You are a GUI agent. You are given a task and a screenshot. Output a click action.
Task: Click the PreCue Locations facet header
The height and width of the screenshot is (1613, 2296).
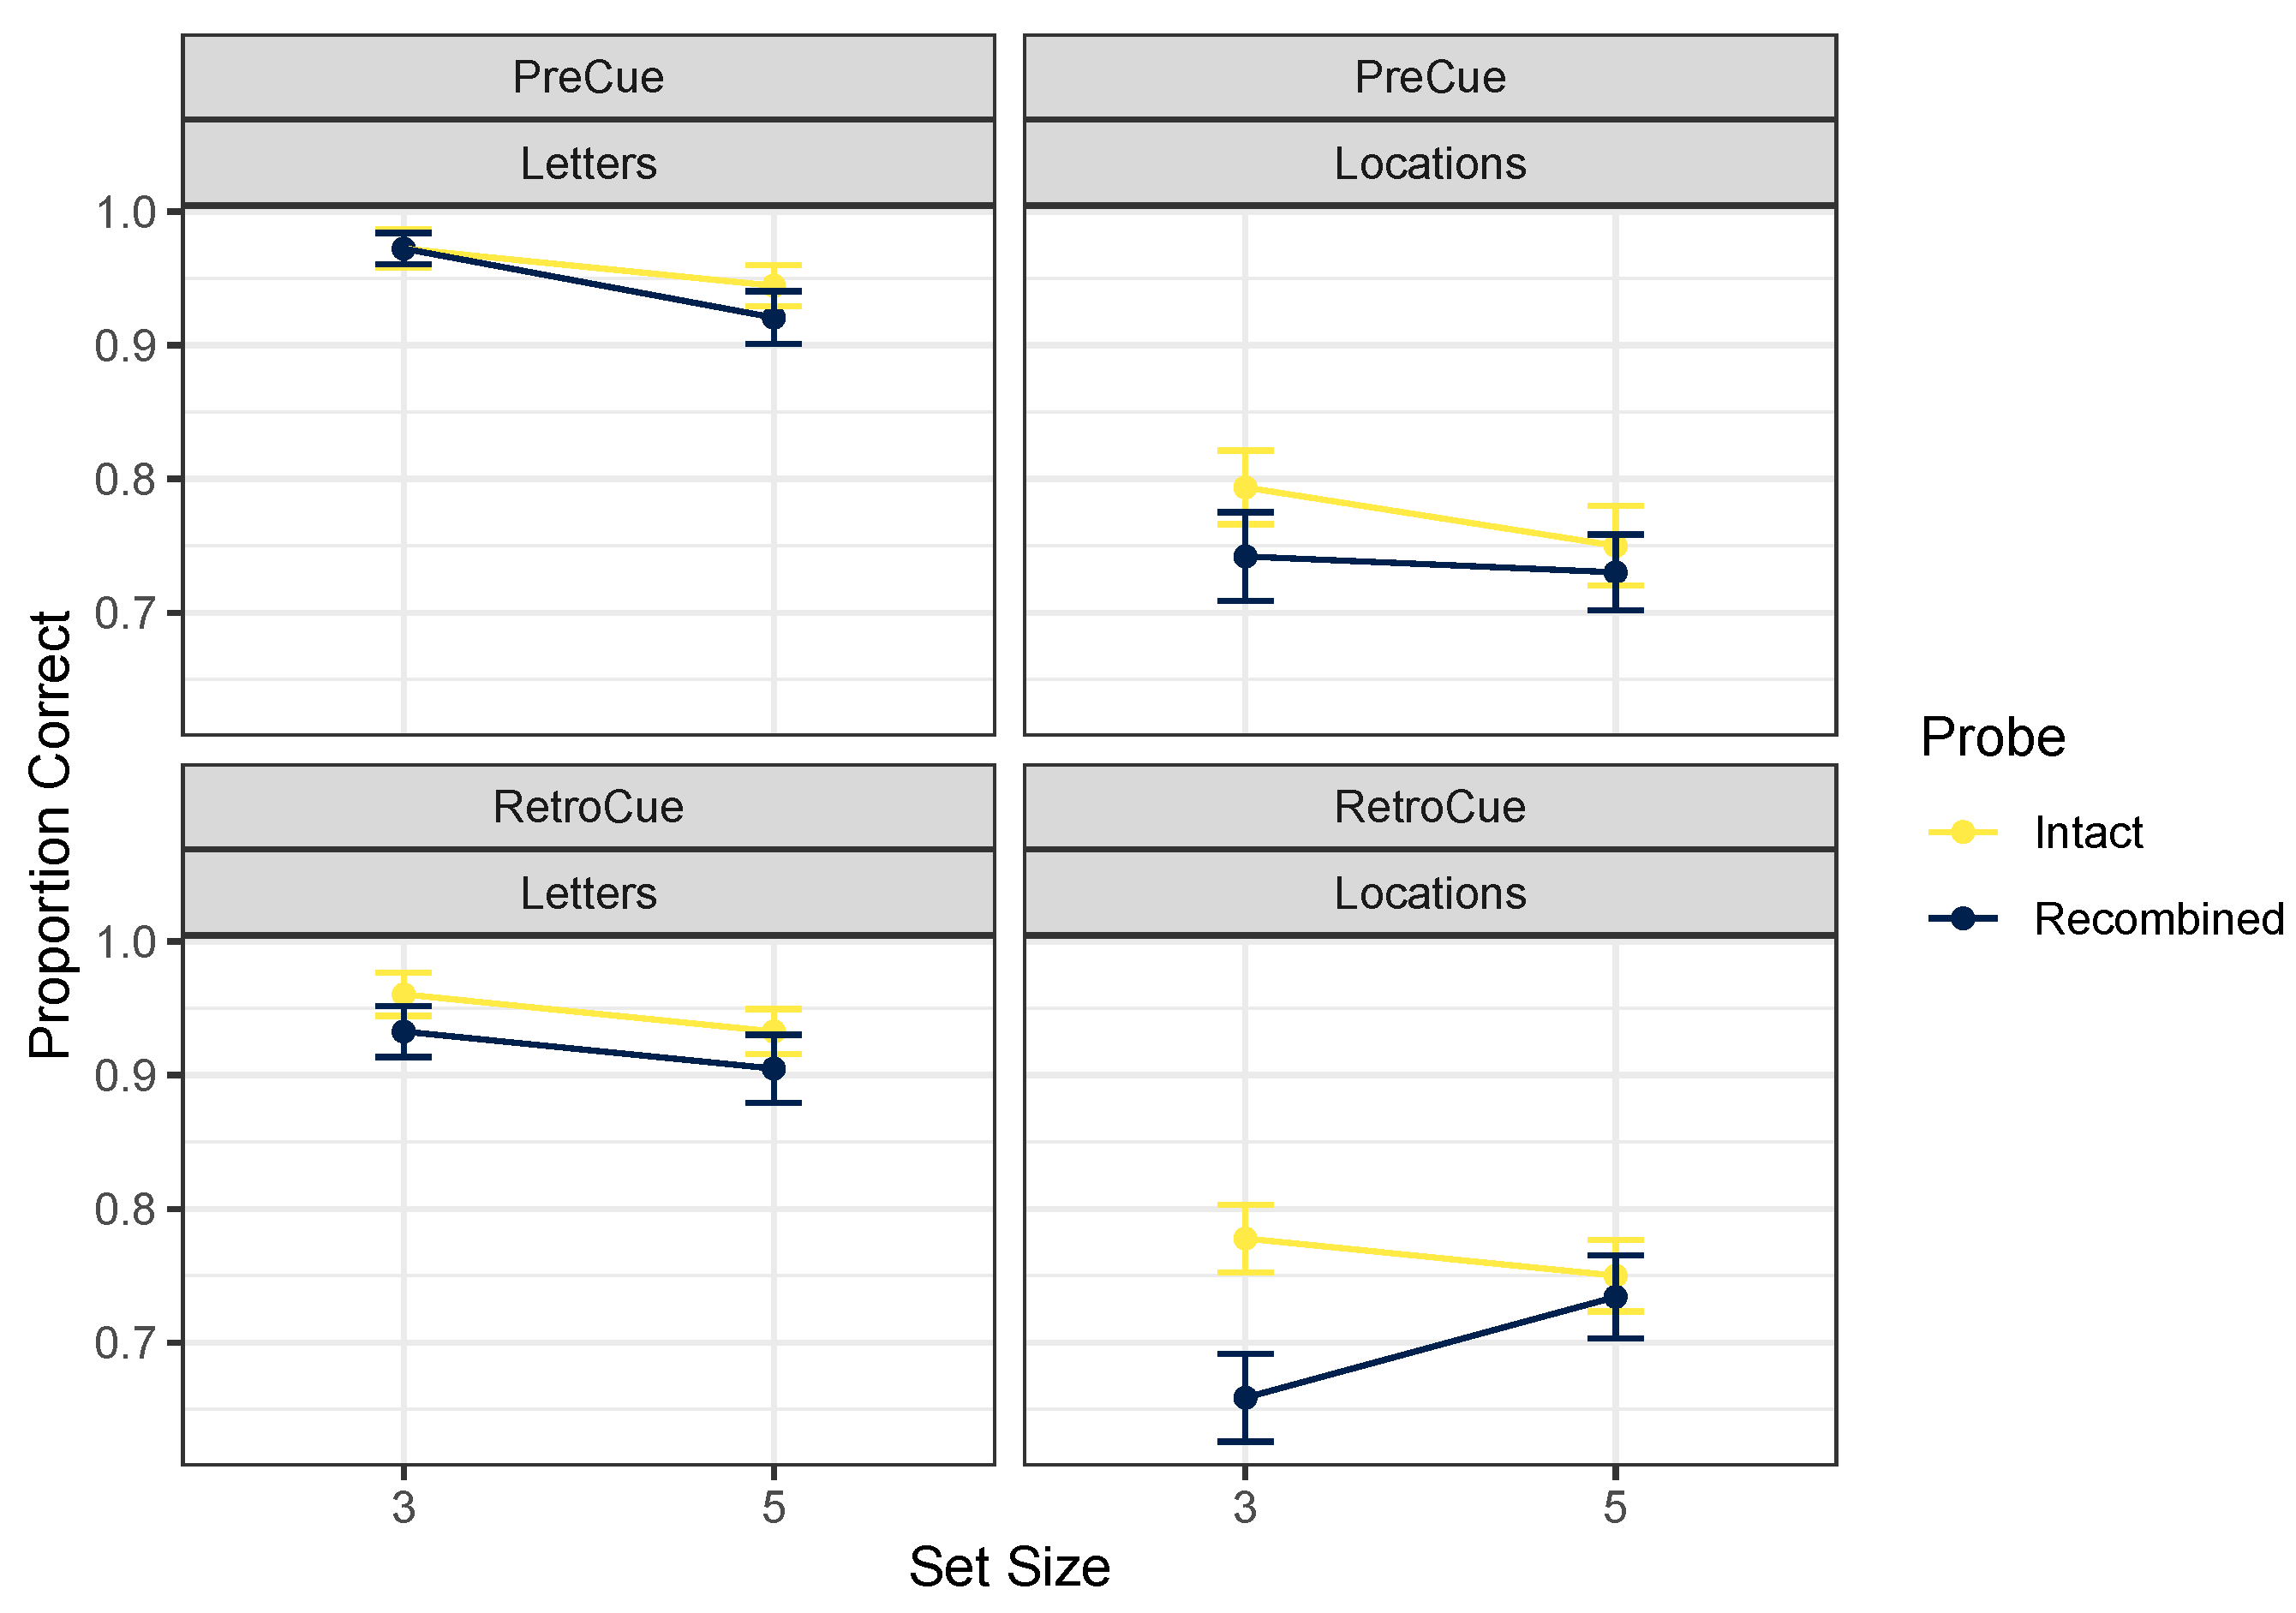pos(1430,121)
